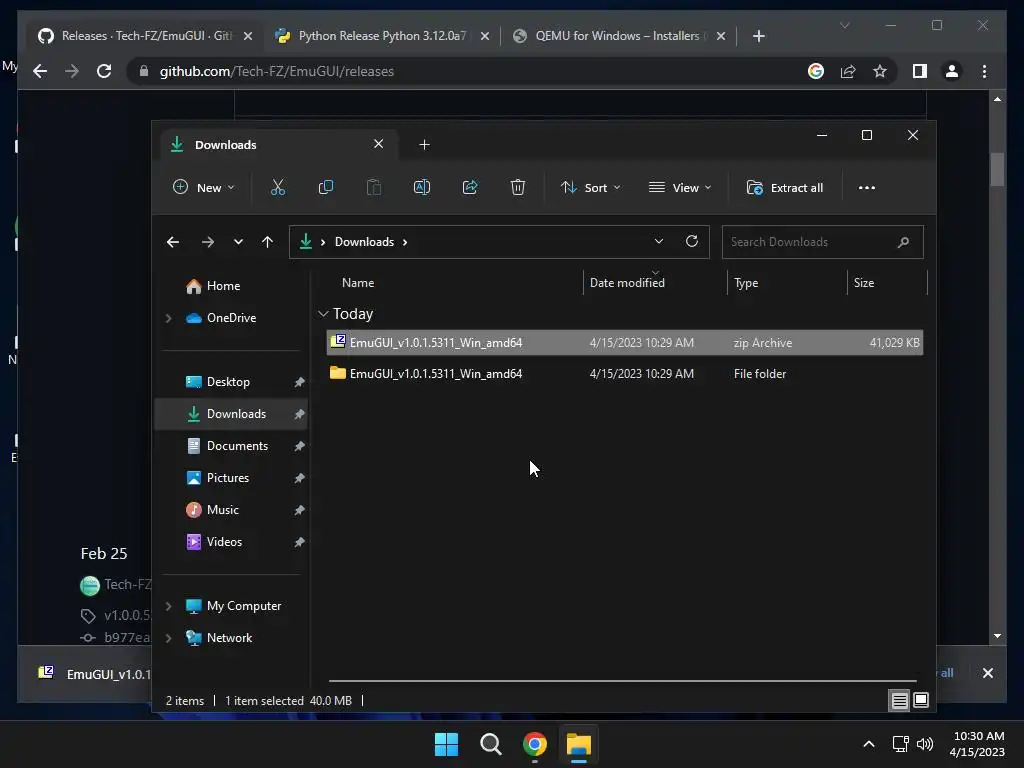The image size is (1024, 768).
Task: Expand OneDrive in navigation pane
Action: tap(168, 318)
